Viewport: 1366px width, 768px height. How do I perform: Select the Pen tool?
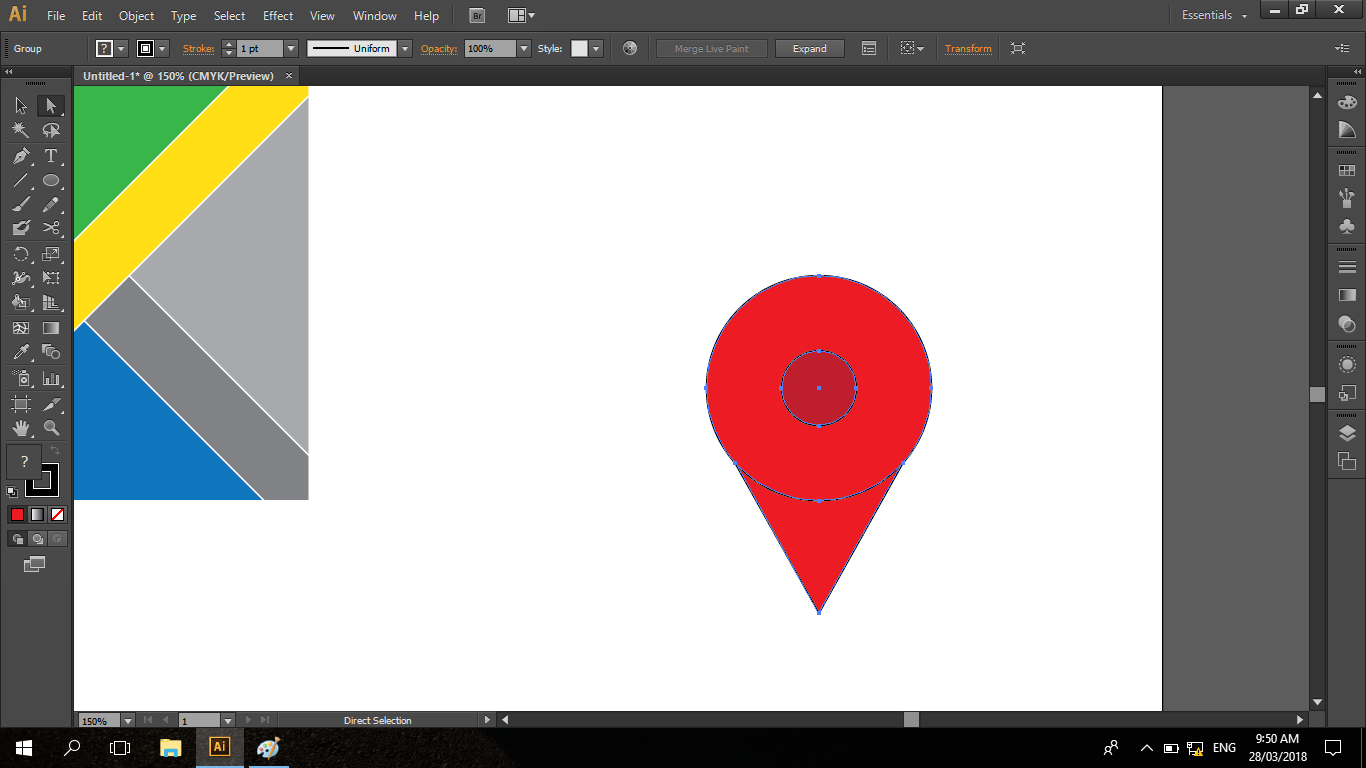click(x=21, y=156)
